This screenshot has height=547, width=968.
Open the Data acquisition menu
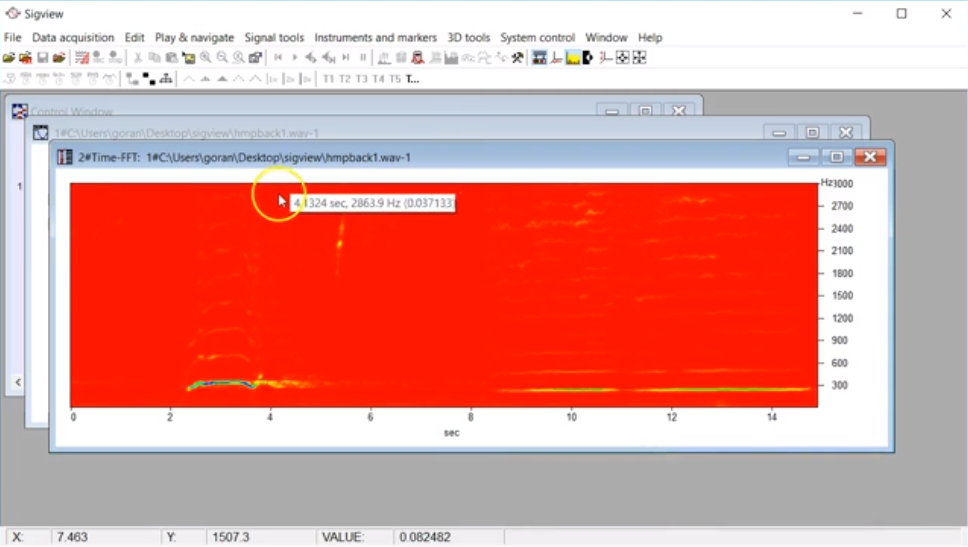73,38
